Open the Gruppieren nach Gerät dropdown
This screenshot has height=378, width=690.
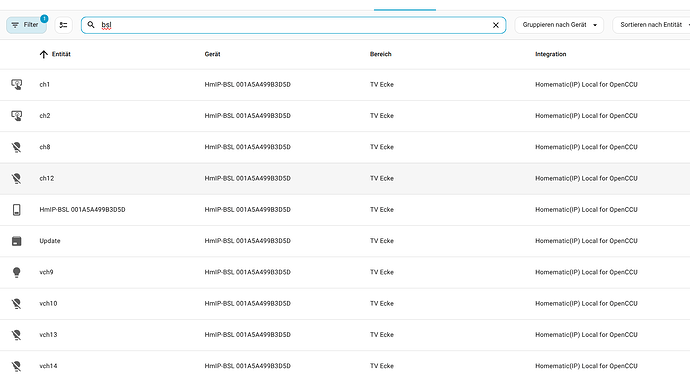[x=559, y=25]
